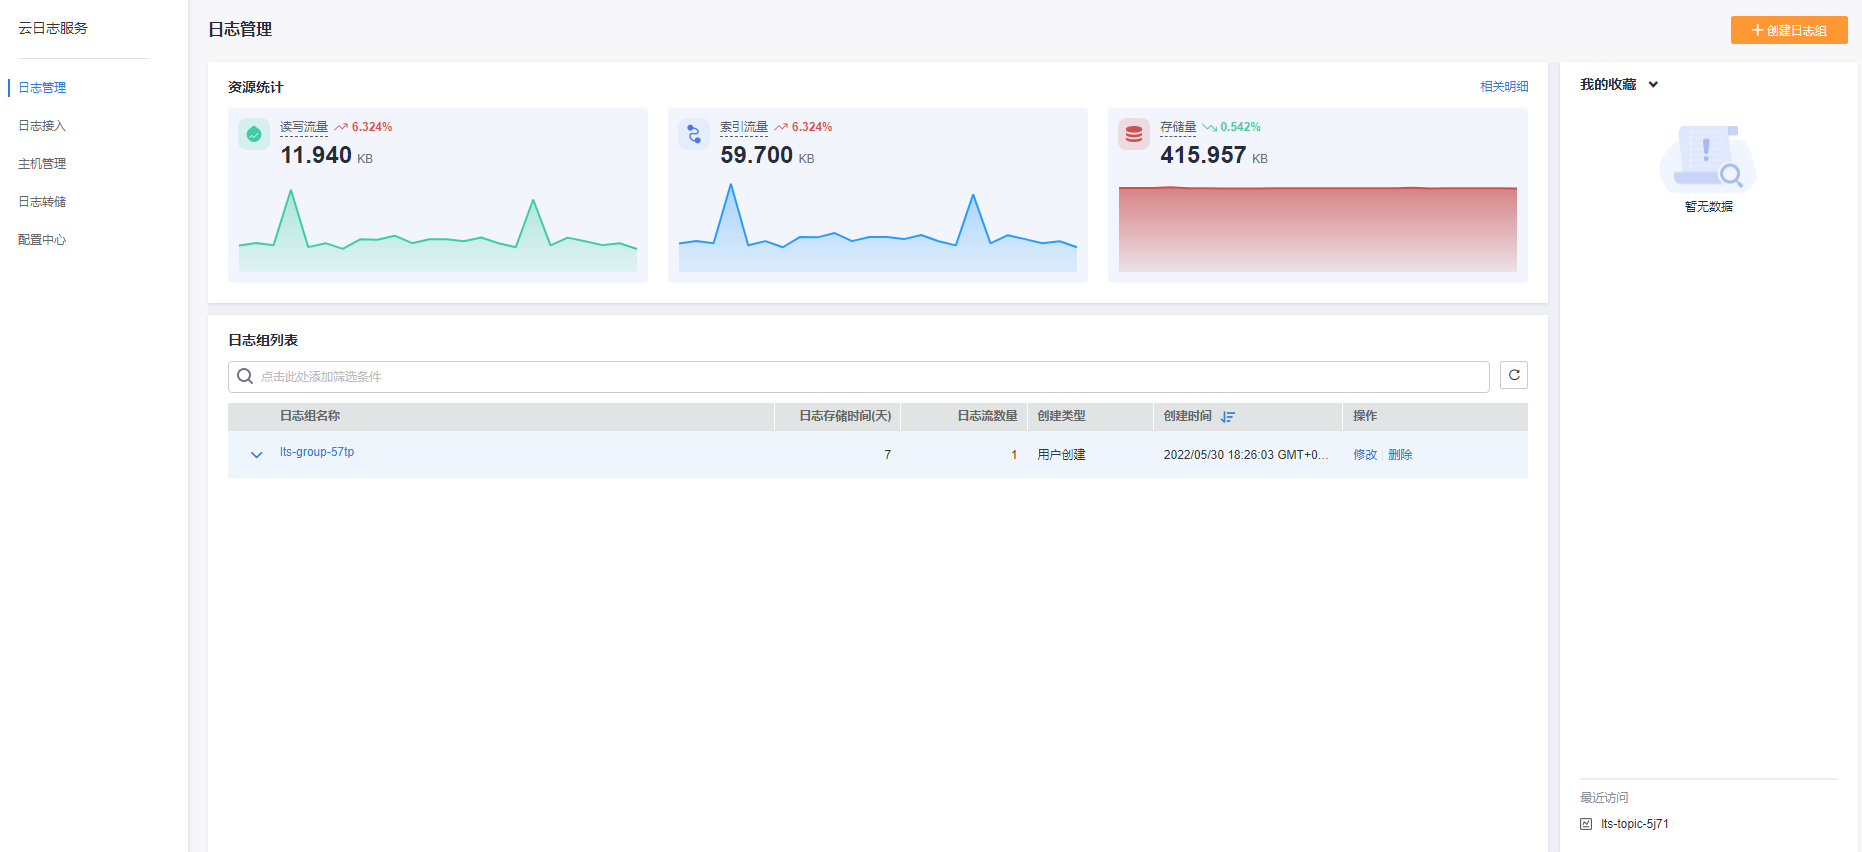Open 配置中心 in the sidebar

point(42,240)
